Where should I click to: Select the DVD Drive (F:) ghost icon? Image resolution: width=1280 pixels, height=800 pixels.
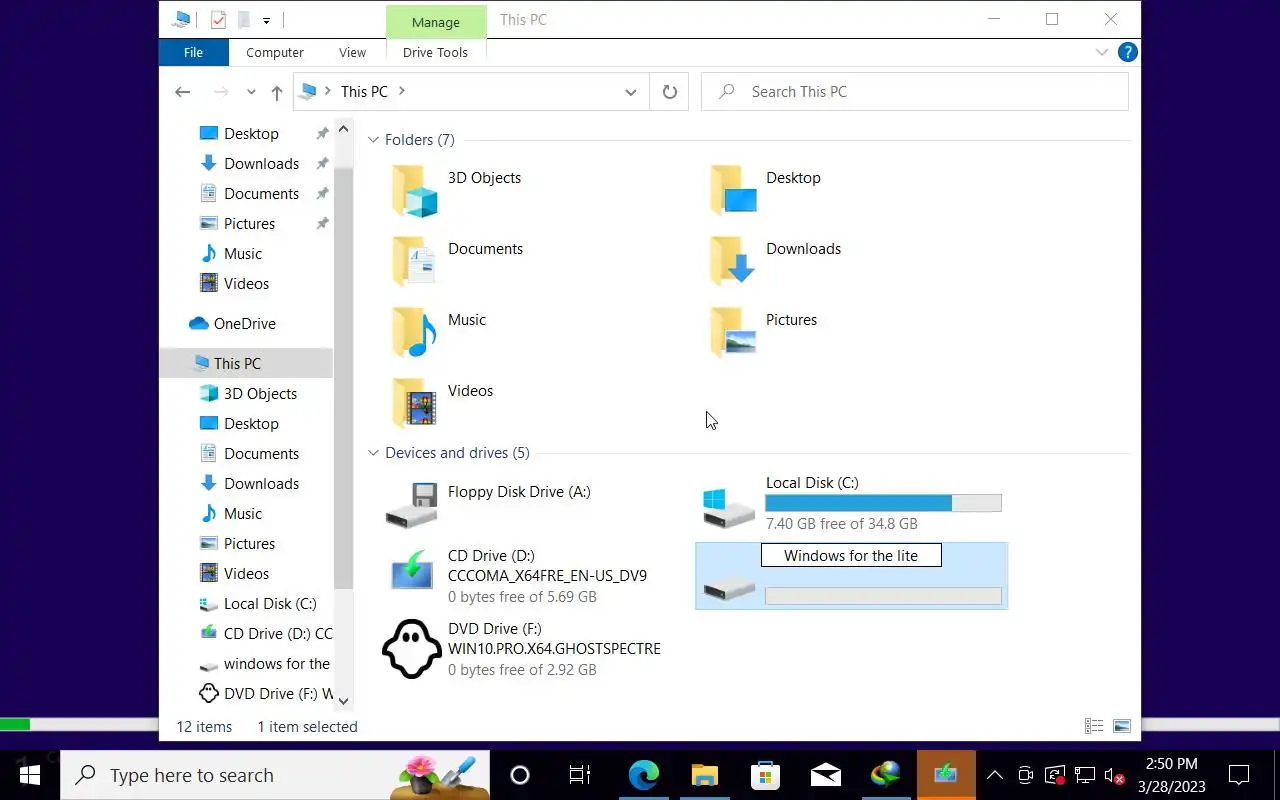pos(412,649)
